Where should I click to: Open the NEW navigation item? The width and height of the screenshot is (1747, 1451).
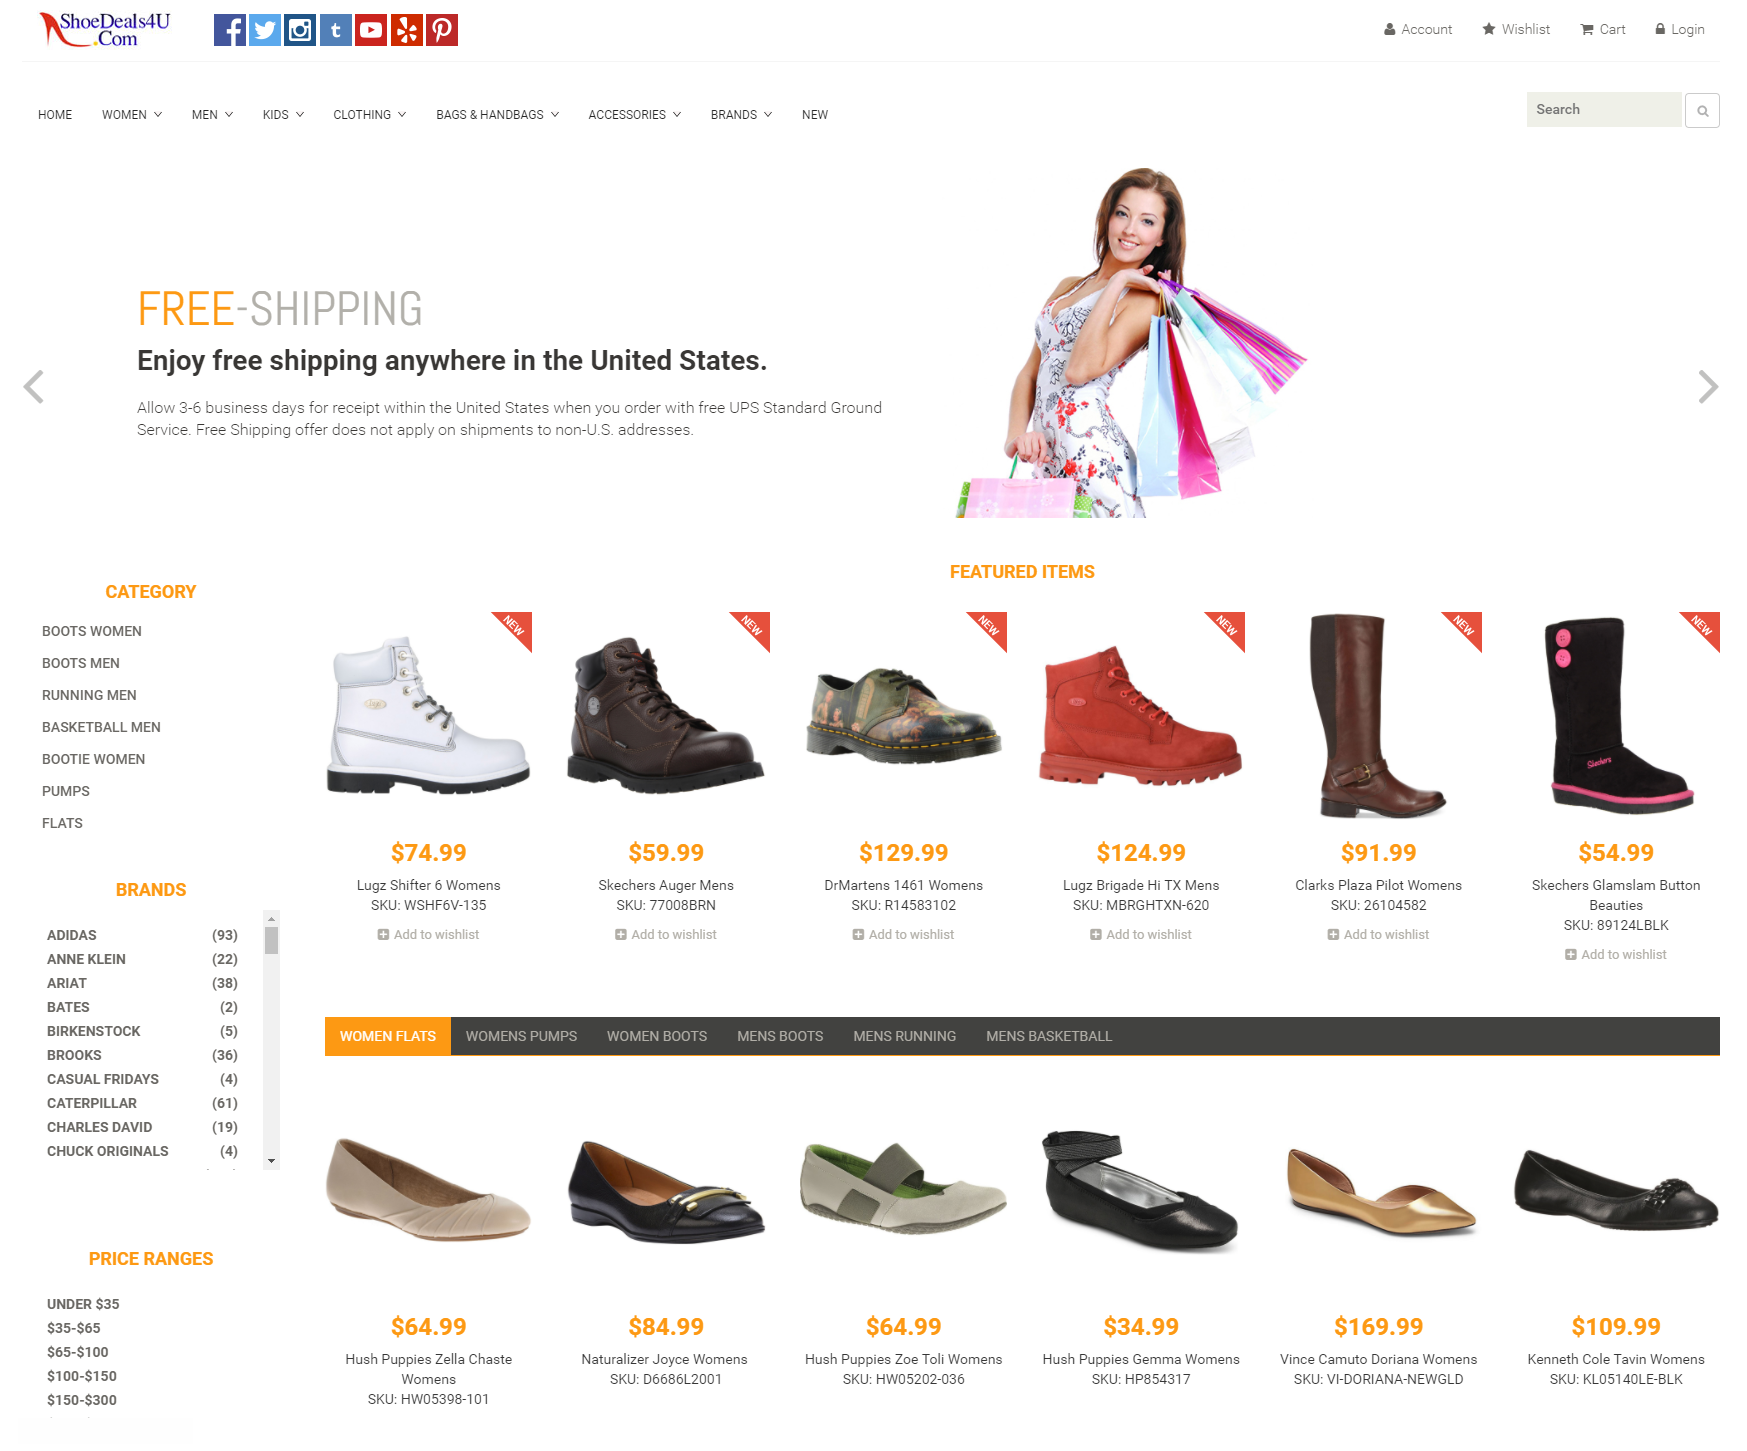815,115
